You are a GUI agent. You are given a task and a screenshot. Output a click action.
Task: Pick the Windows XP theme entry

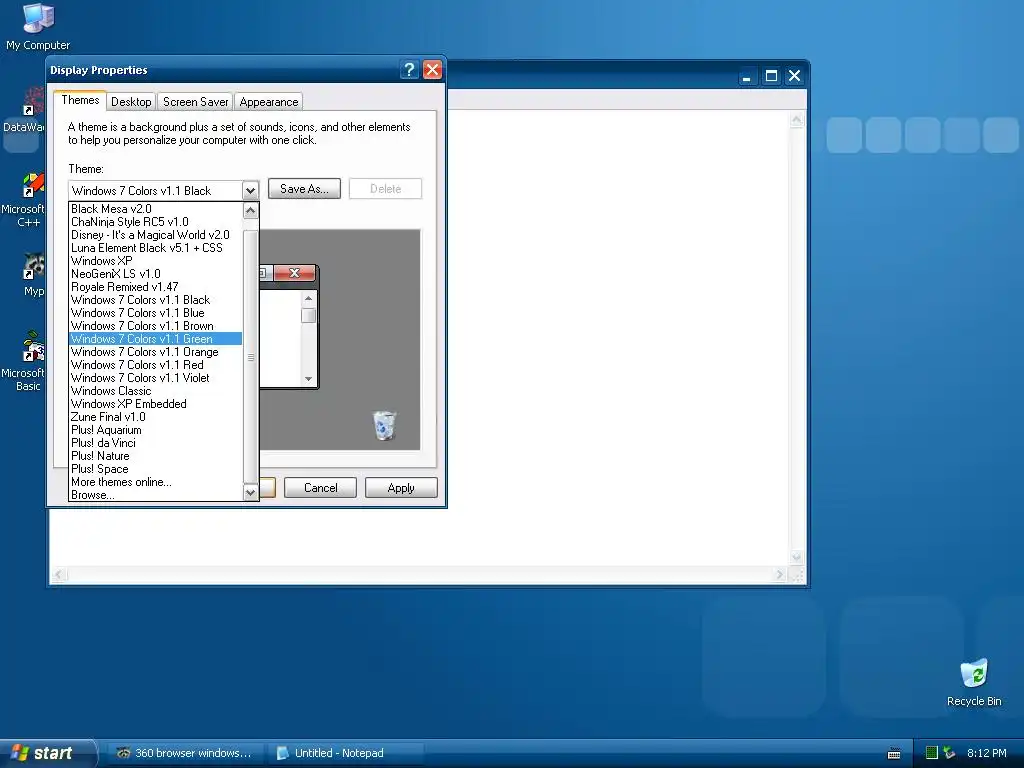pos(155,261)
